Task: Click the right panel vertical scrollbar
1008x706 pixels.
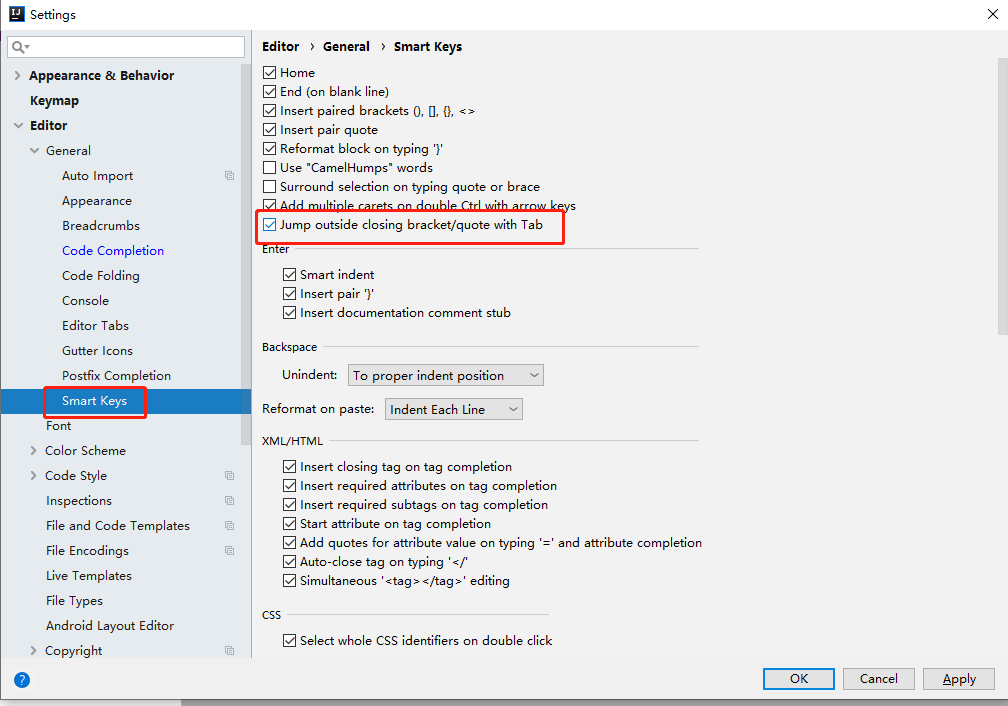Action: (1003, 196)
